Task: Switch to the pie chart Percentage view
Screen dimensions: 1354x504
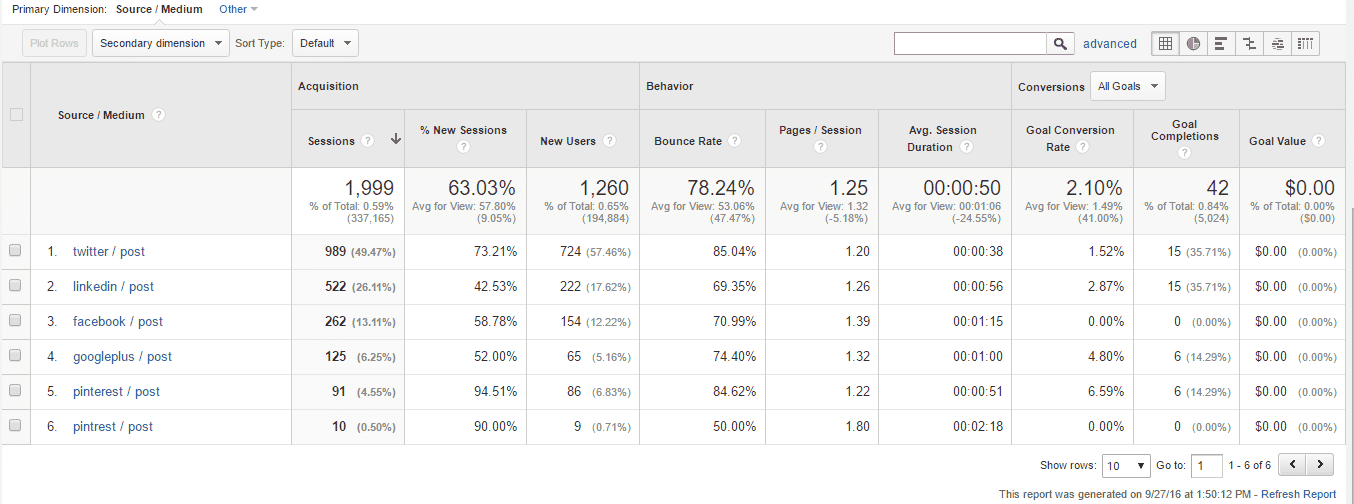Action: 1193,43
